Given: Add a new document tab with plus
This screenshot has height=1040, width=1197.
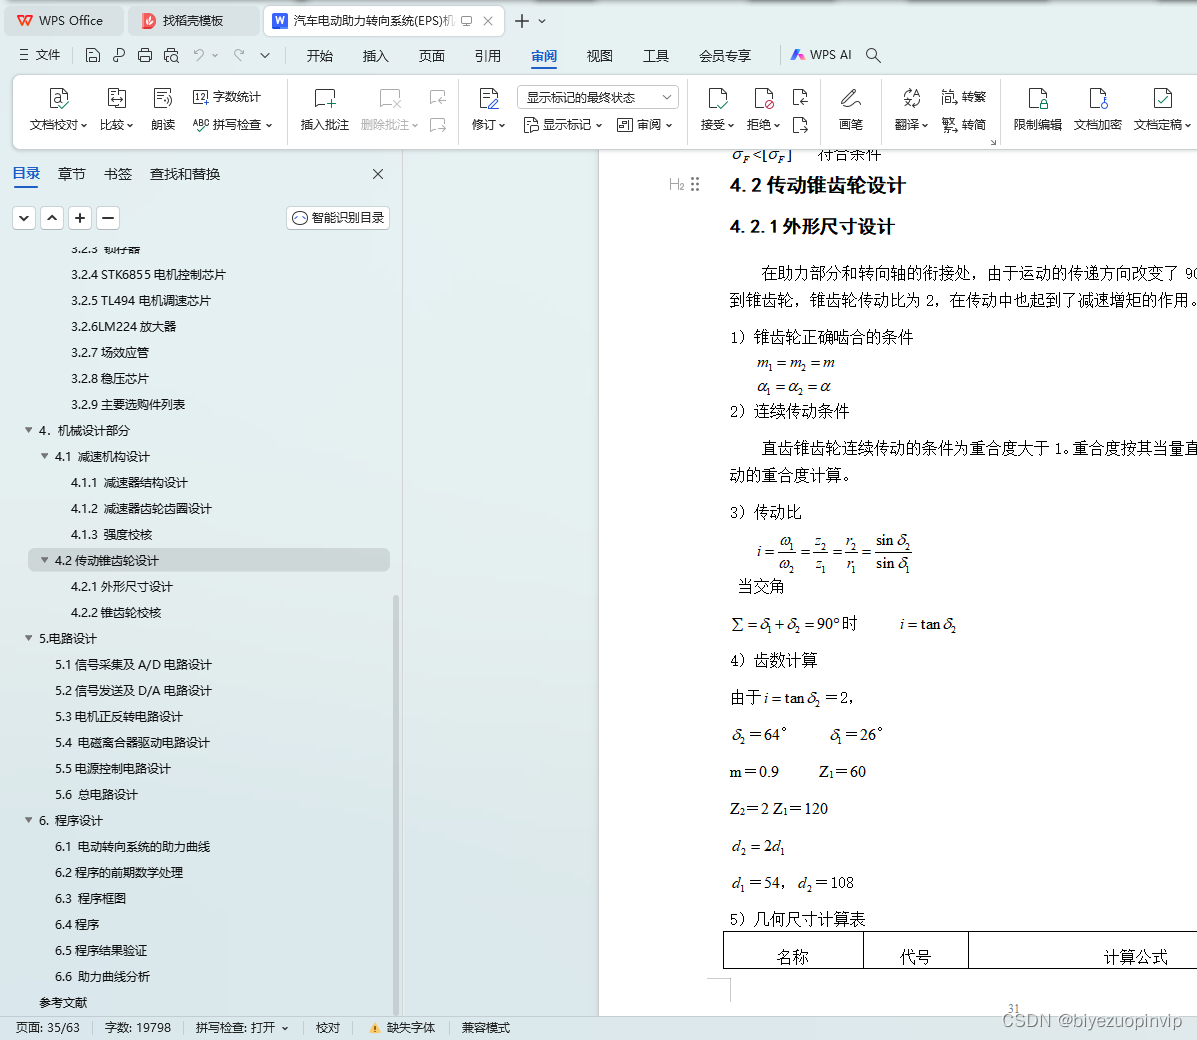Looking at the screenshot, I should 521,21.
